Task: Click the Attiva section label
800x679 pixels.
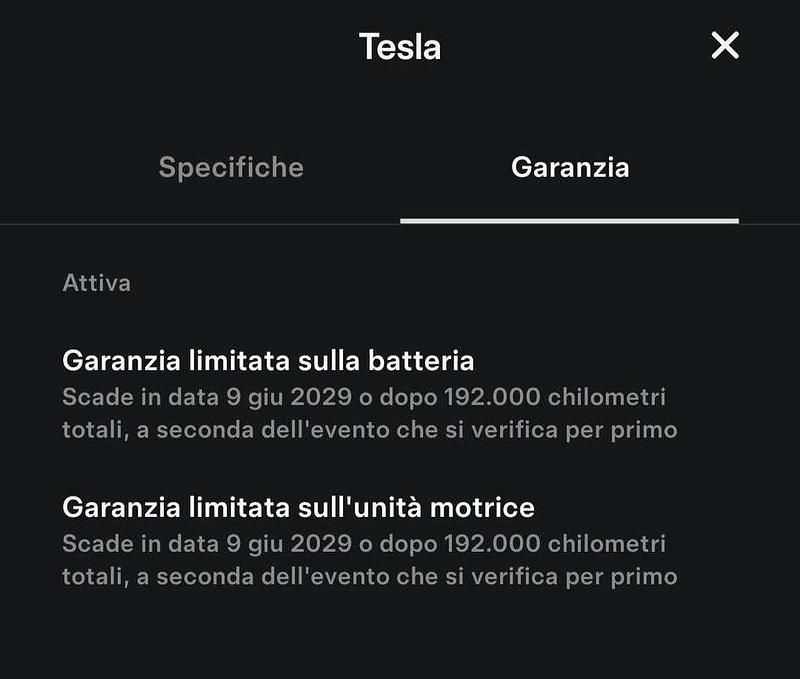Action: (96, 283)
